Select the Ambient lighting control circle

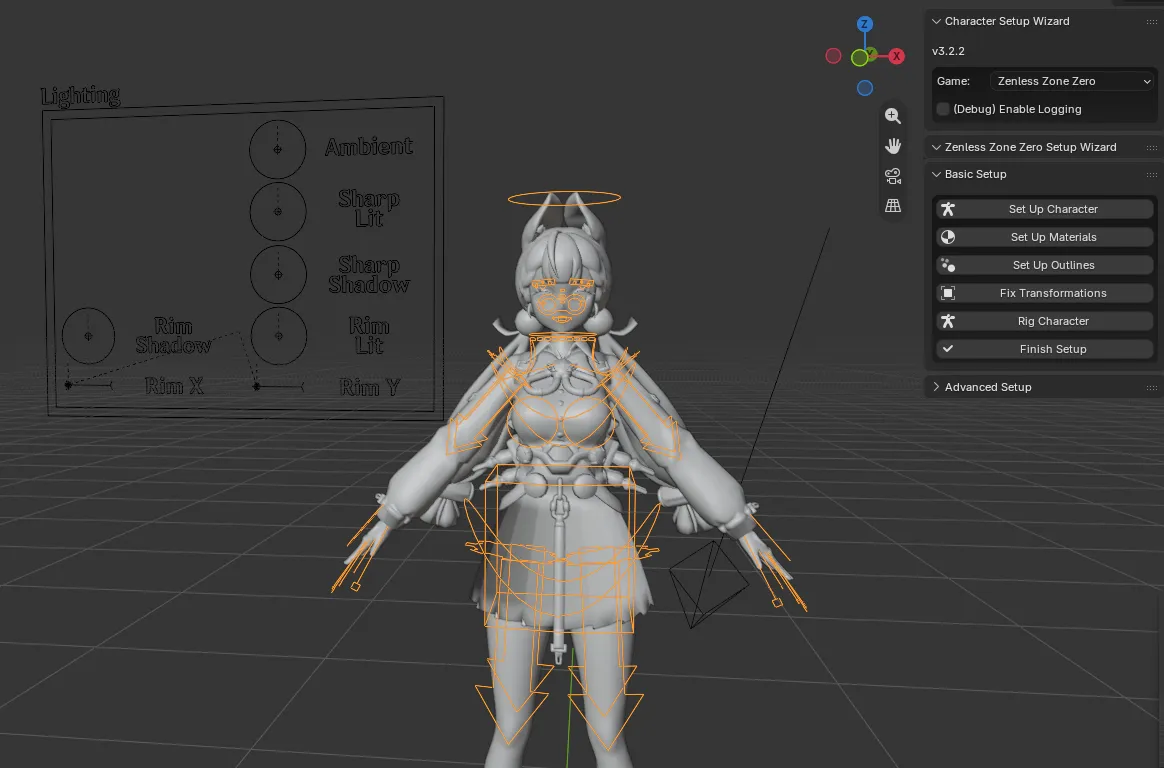pyautogui.click(x=278, y=149)
